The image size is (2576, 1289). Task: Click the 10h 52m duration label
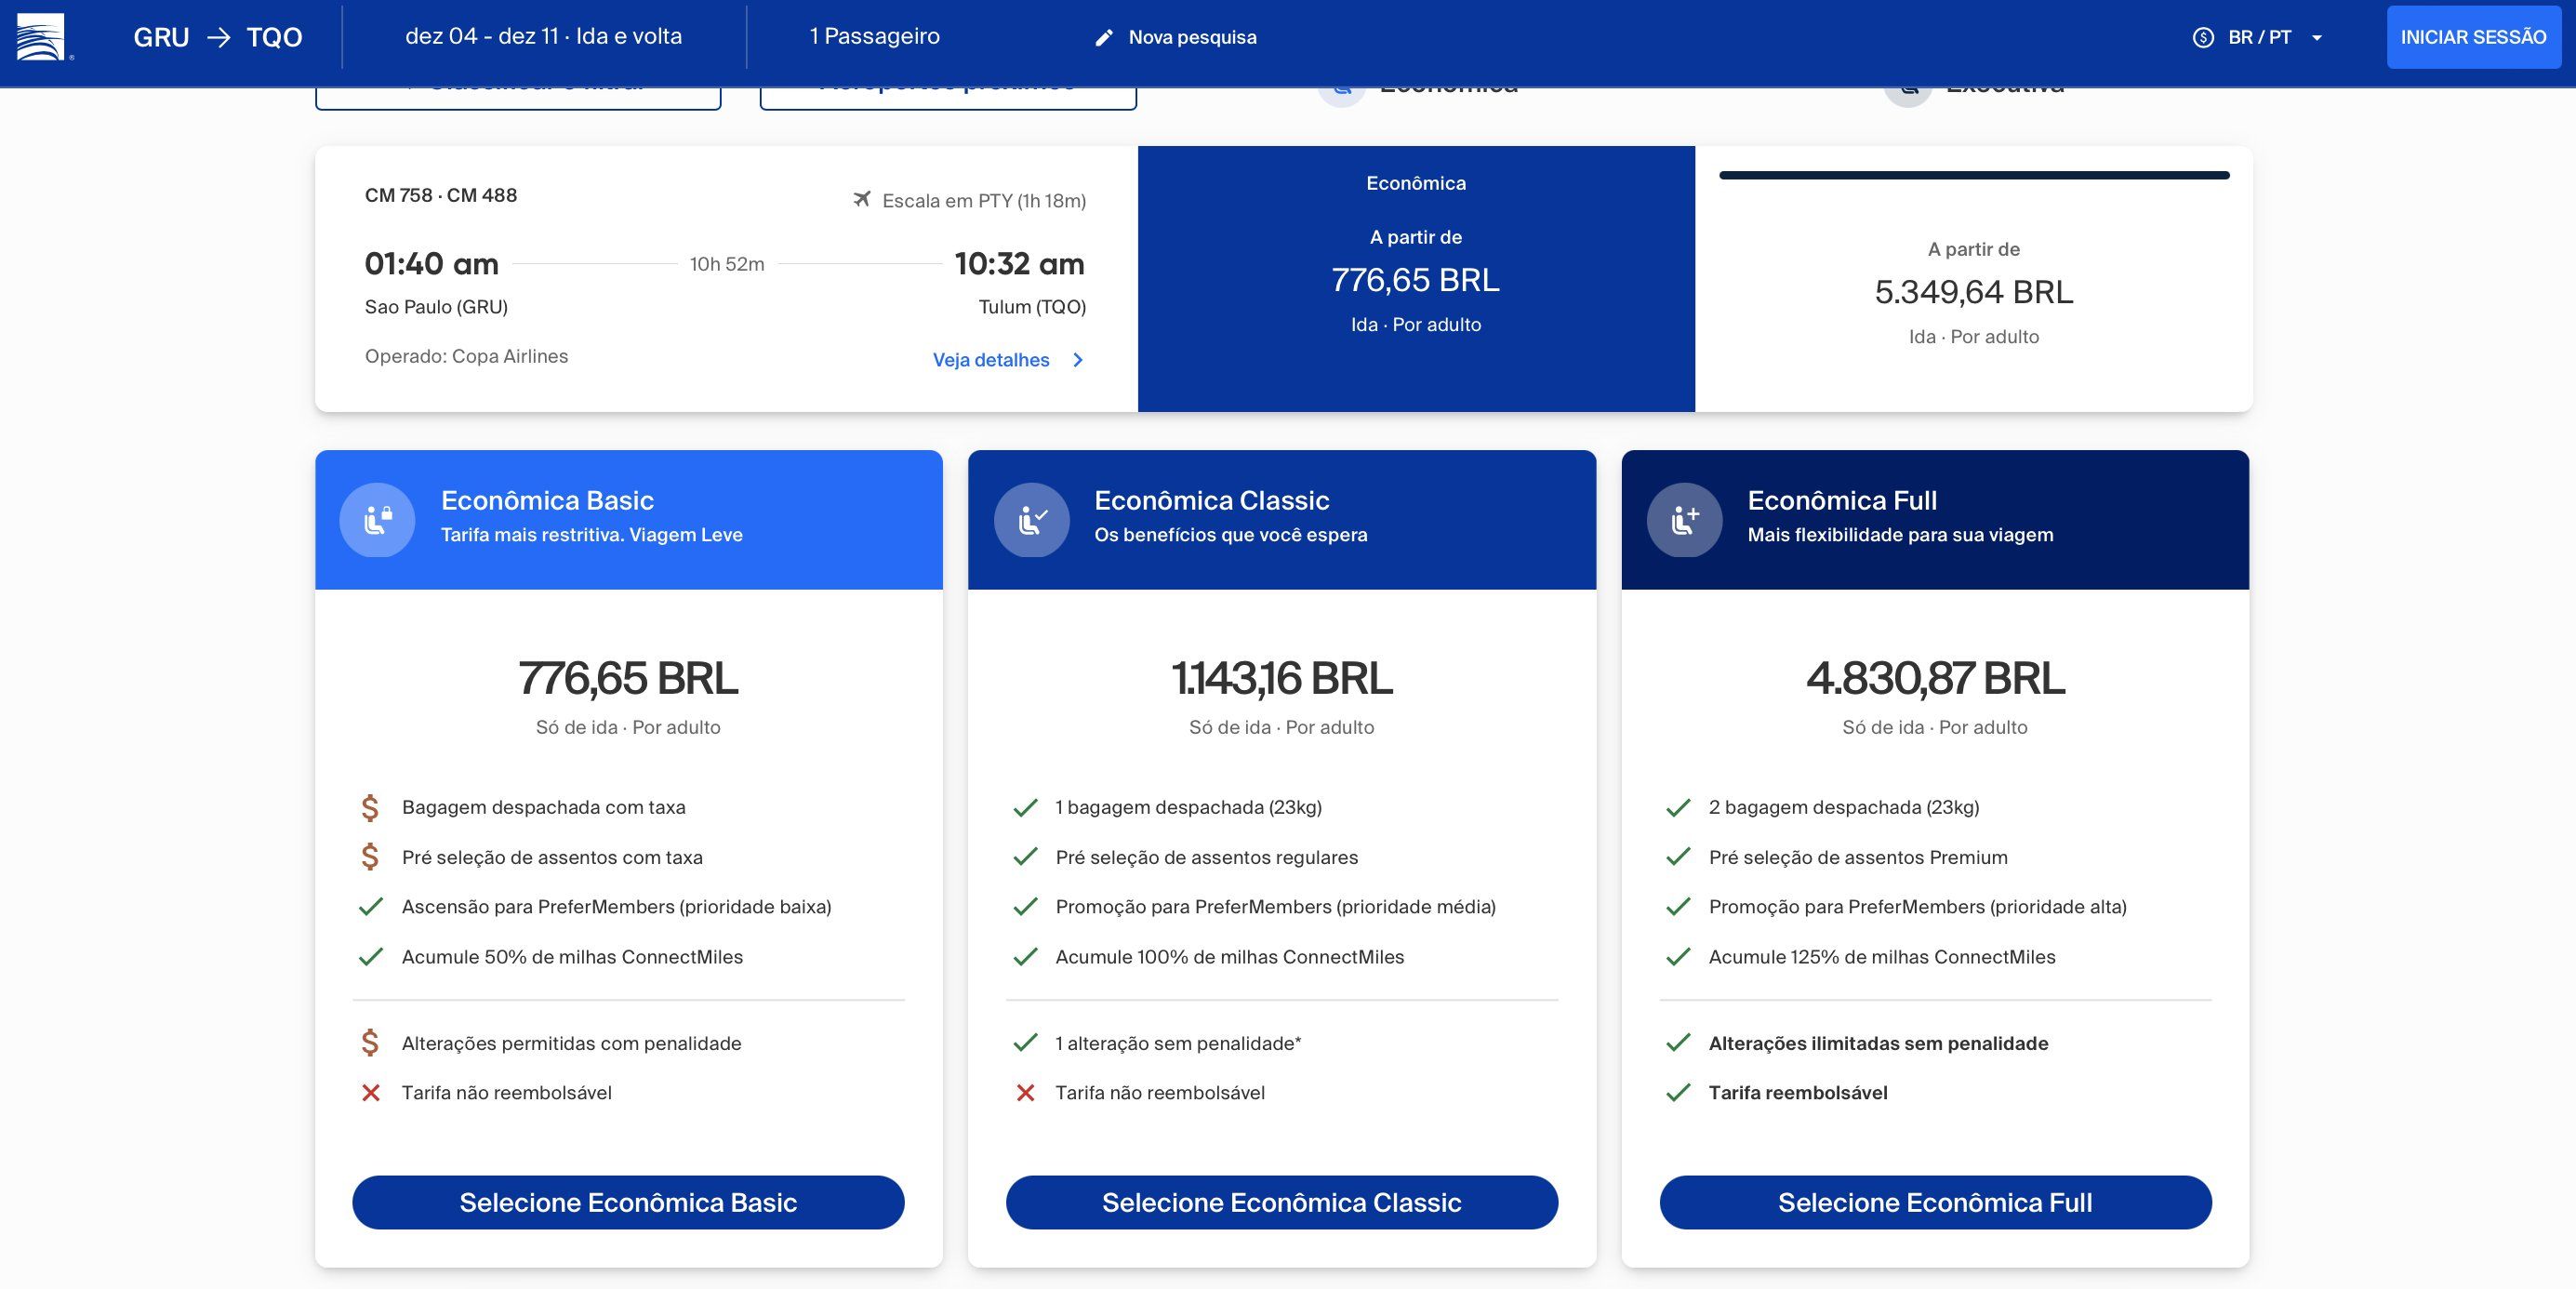click(727, 264)
